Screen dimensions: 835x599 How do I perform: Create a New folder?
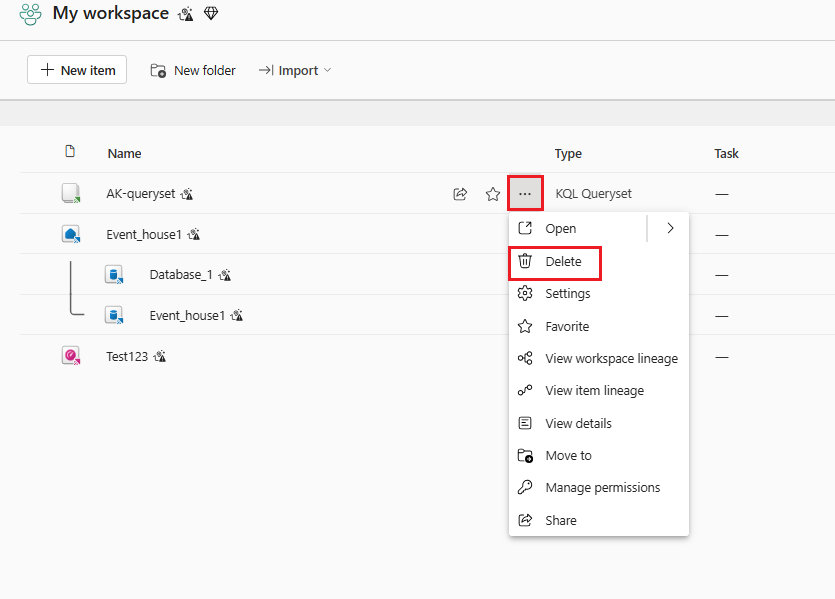pos(193,70)
